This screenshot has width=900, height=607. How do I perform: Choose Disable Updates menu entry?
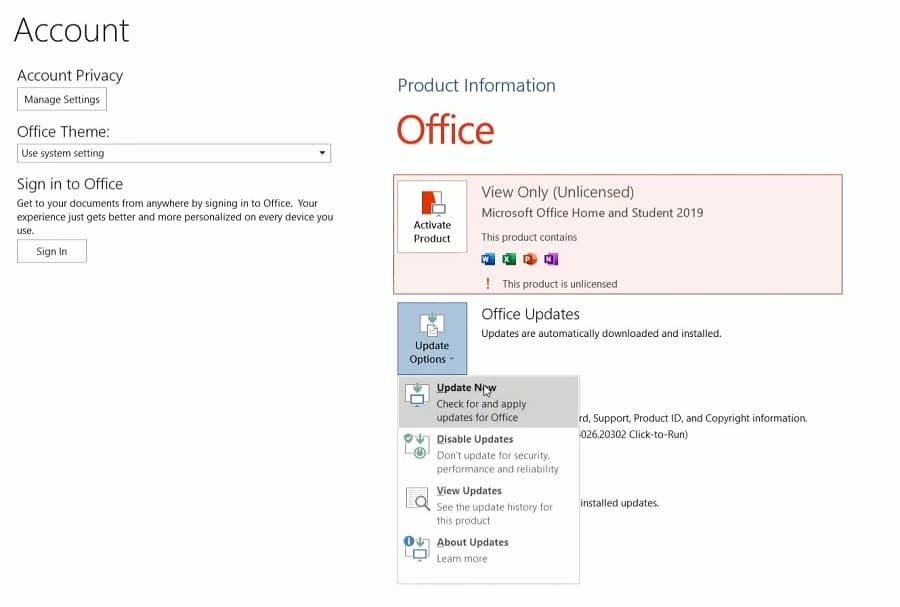tap(488, 454)
